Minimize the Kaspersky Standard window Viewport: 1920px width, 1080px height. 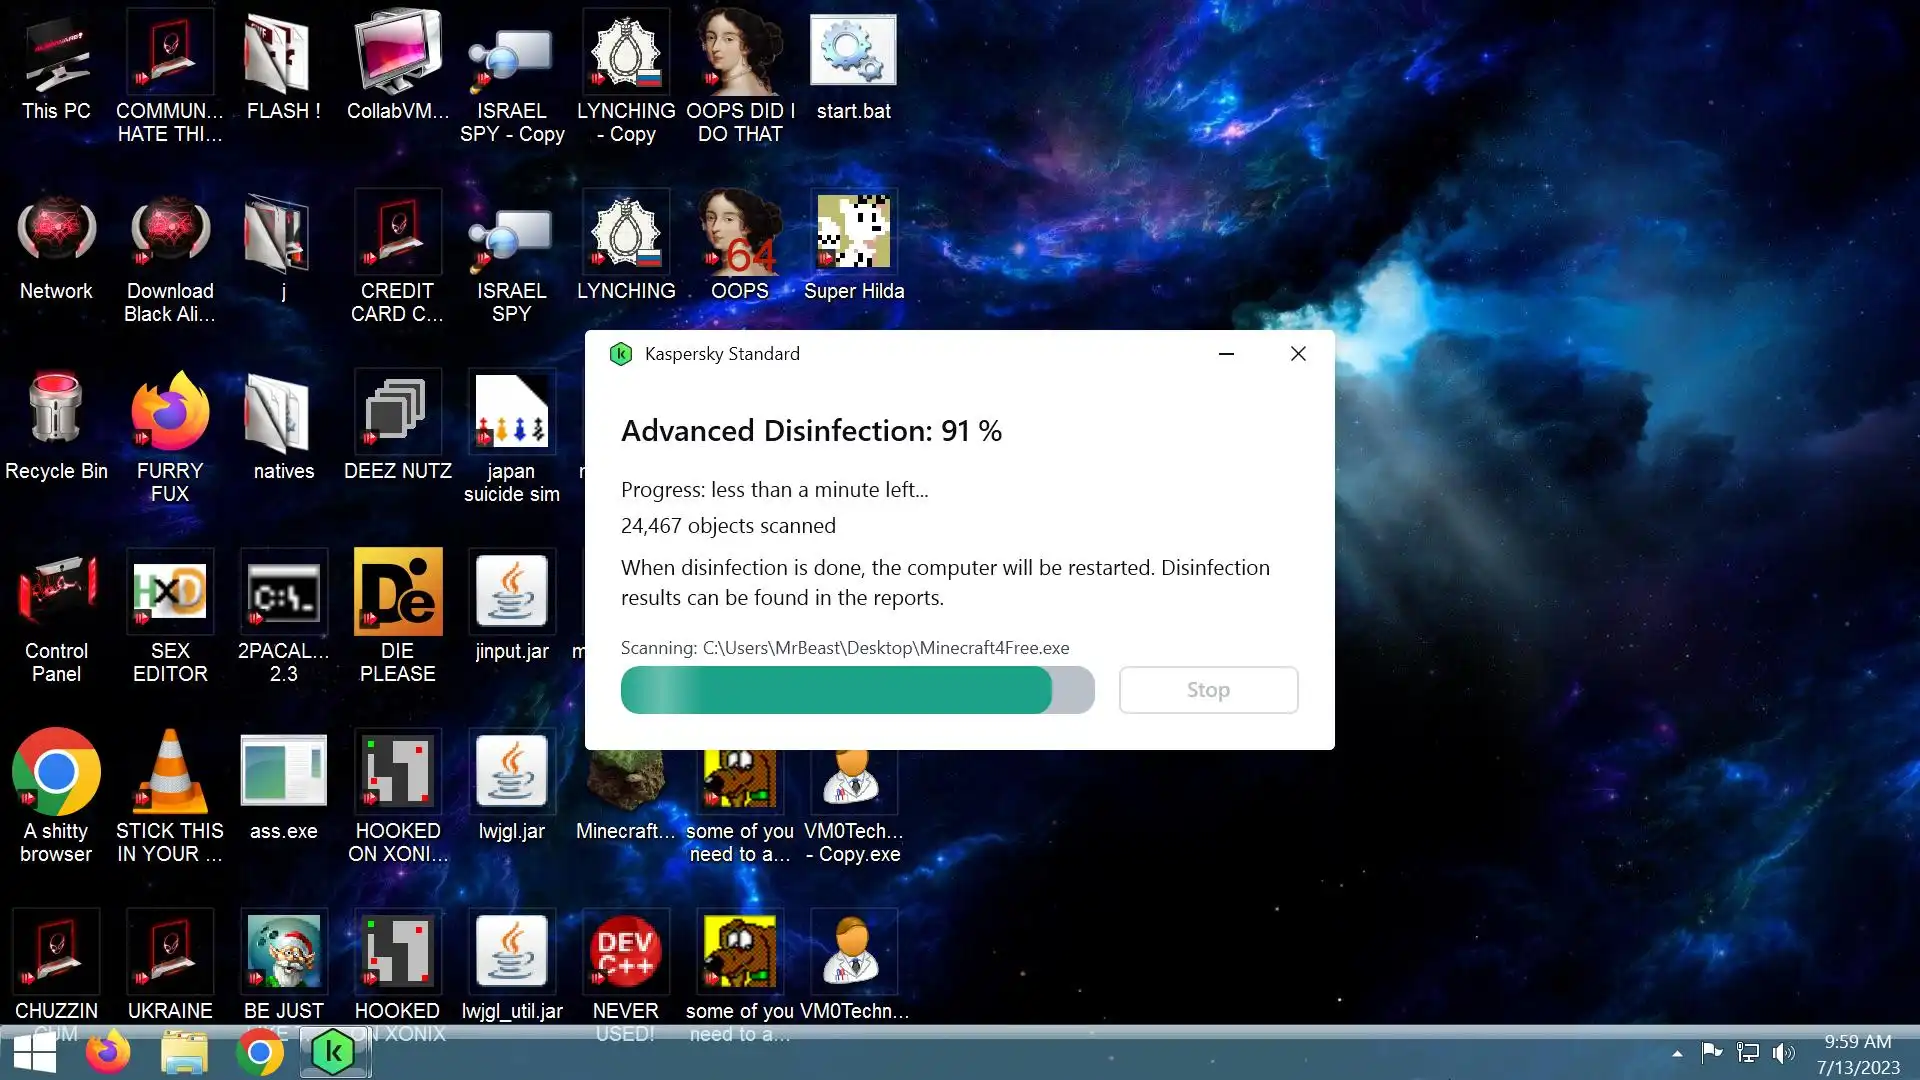(1226, 354)
